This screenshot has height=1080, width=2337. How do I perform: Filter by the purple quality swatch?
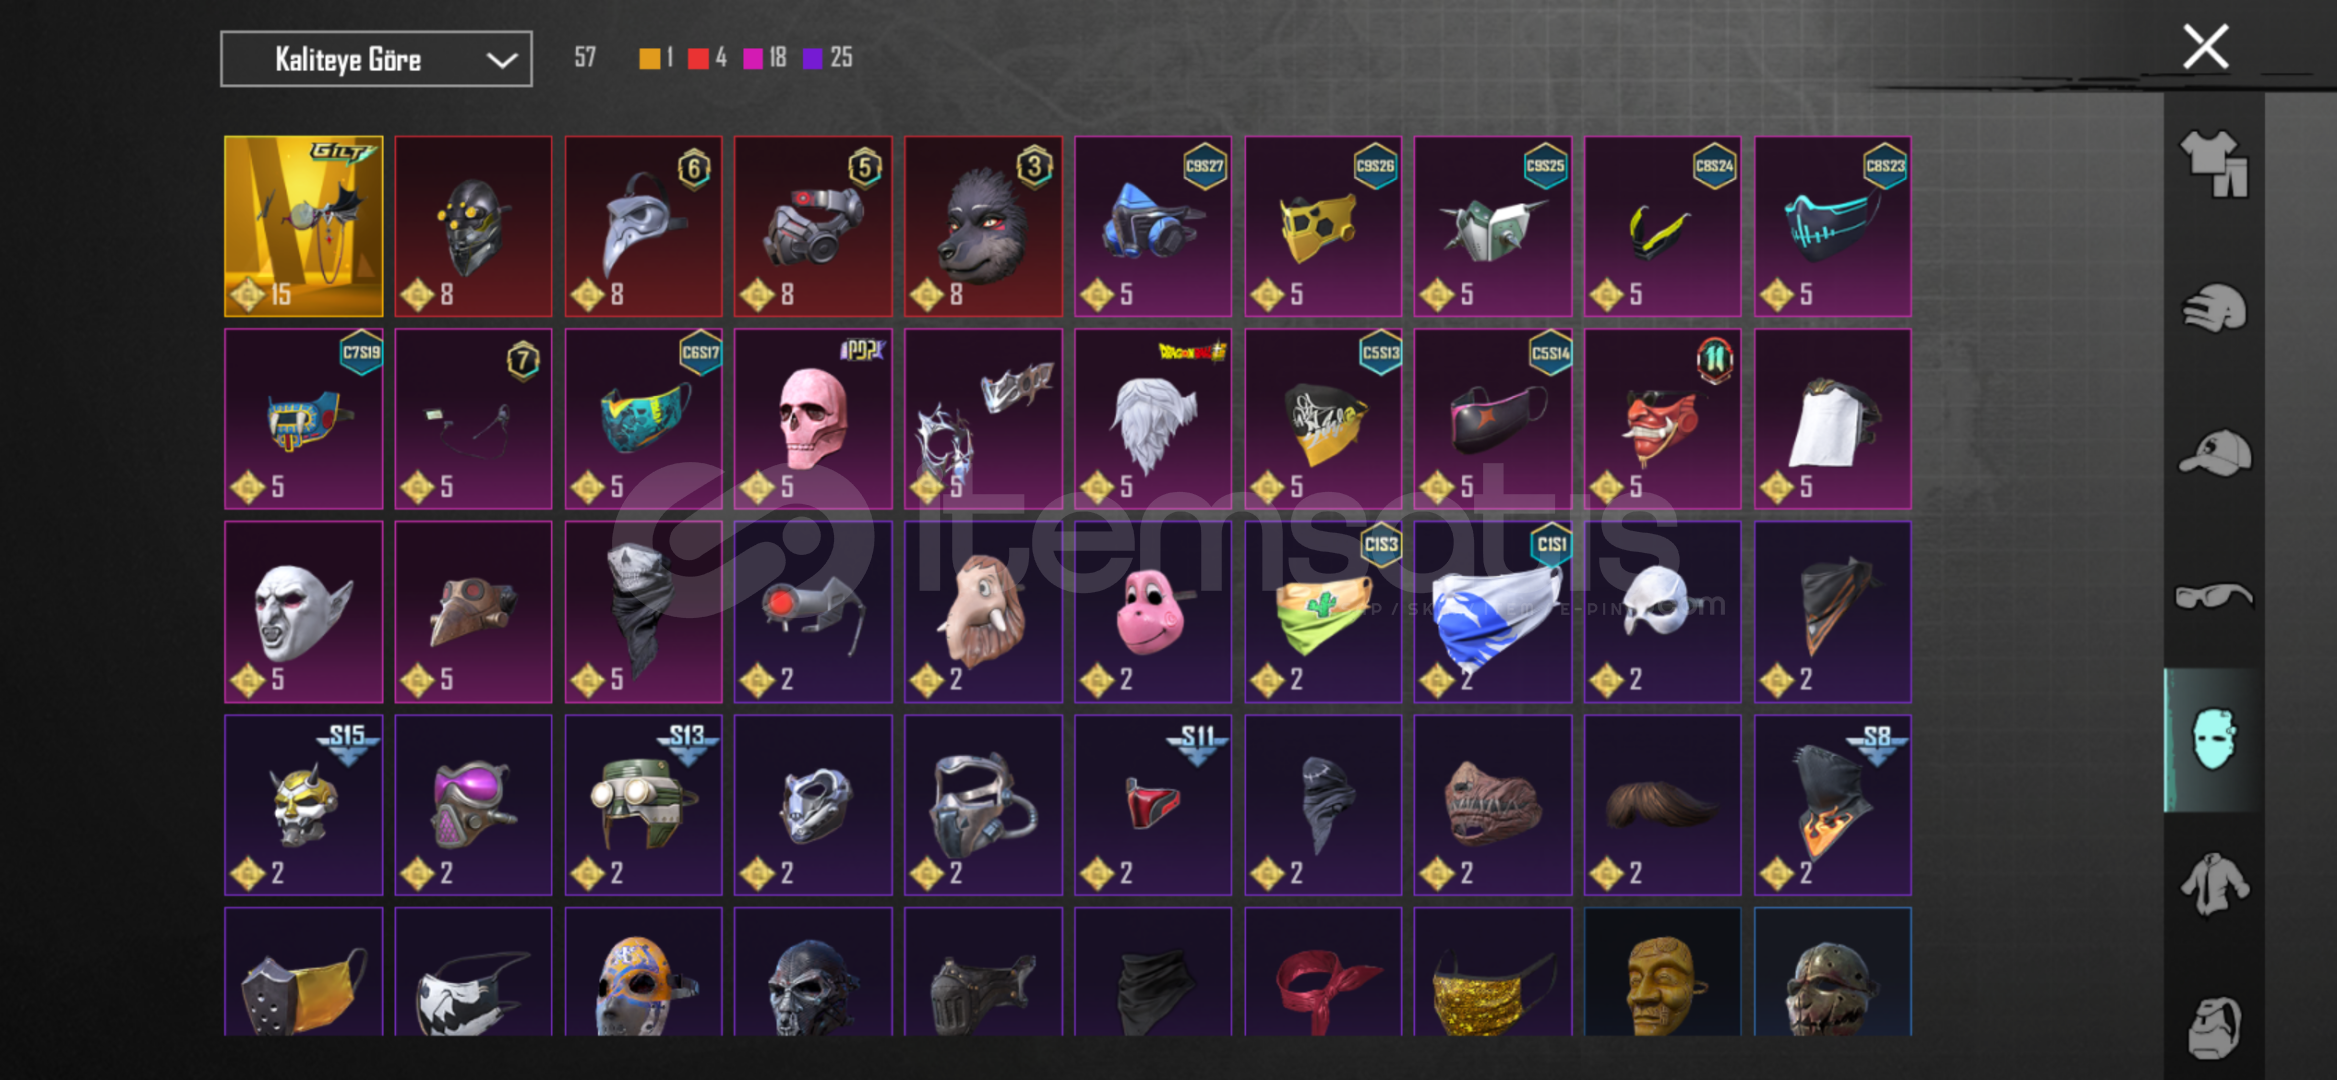coord(812,58)
